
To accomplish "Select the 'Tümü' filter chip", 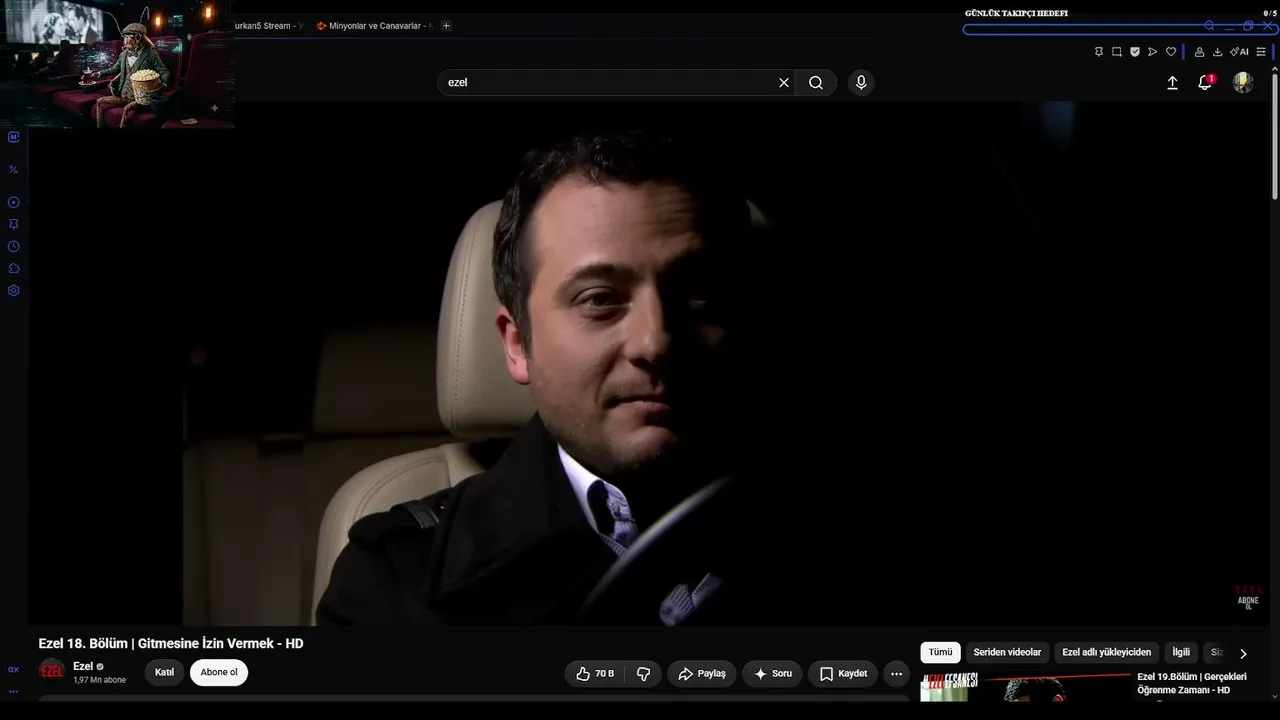I will click(940, 653).
